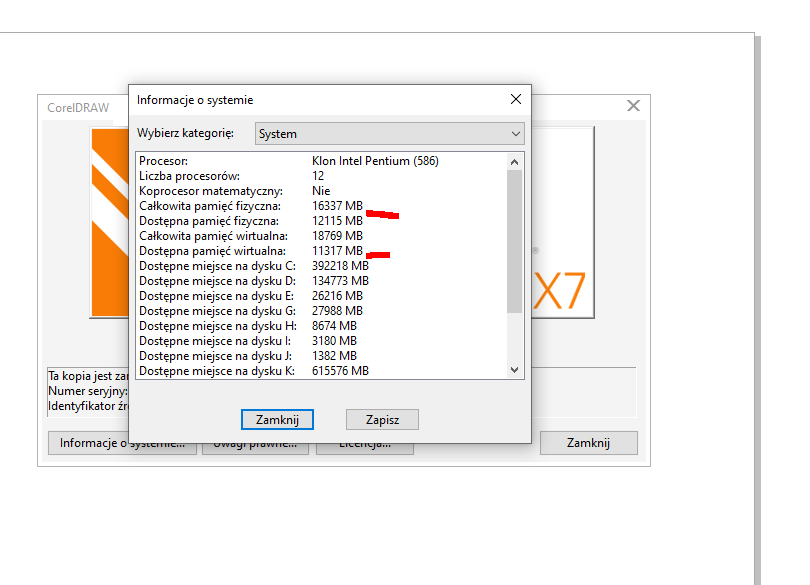Click the orange X7 logo
Screen dimensions: 810x585
pyautogui.click(x=559, y=290)
